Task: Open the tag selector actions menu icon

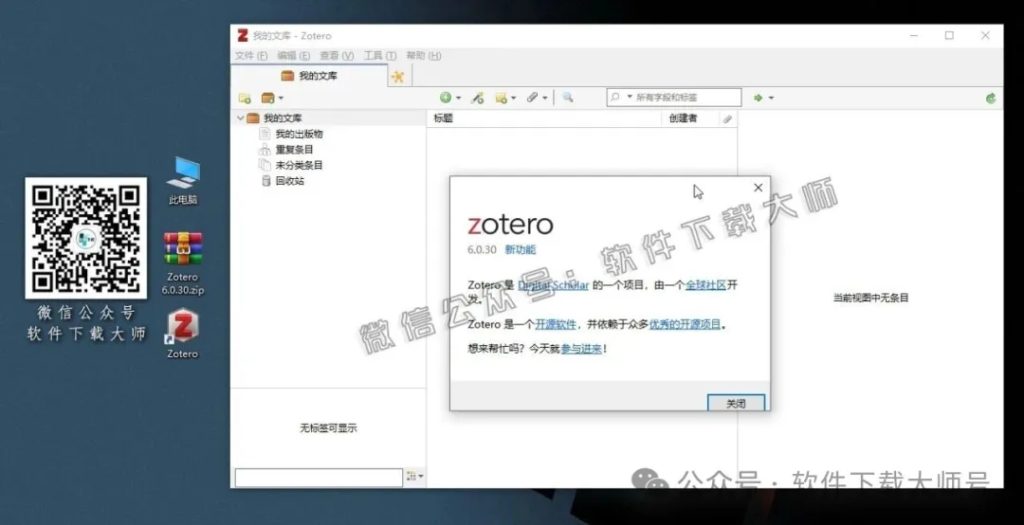Action: [414, 477]
